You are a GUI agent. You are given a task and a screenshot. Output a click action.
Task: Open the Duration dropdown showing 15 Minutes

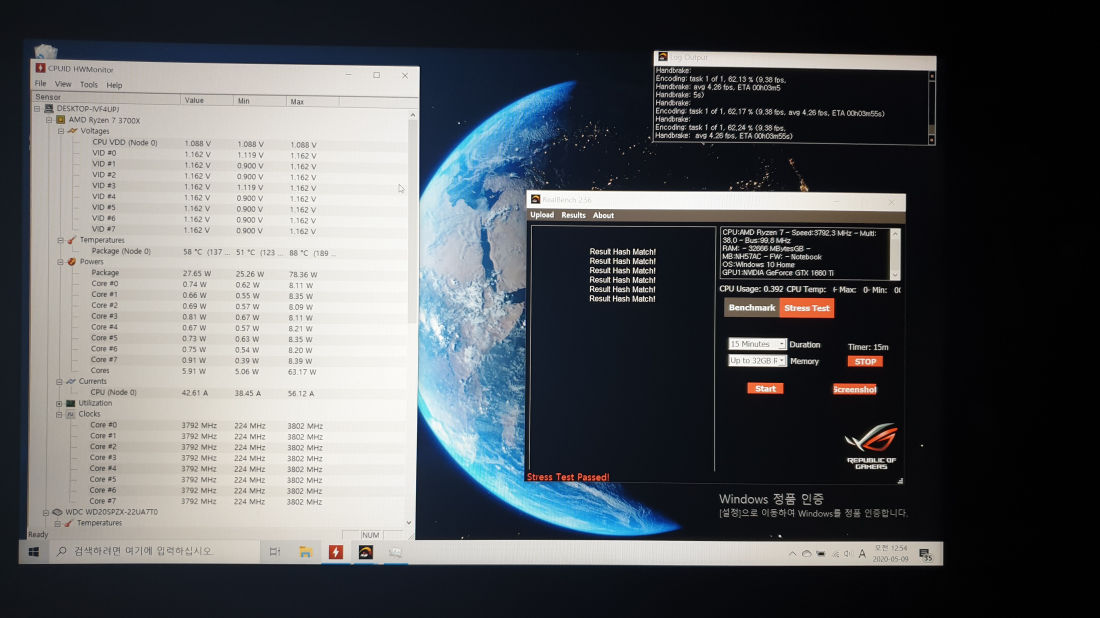click(757, 344)
